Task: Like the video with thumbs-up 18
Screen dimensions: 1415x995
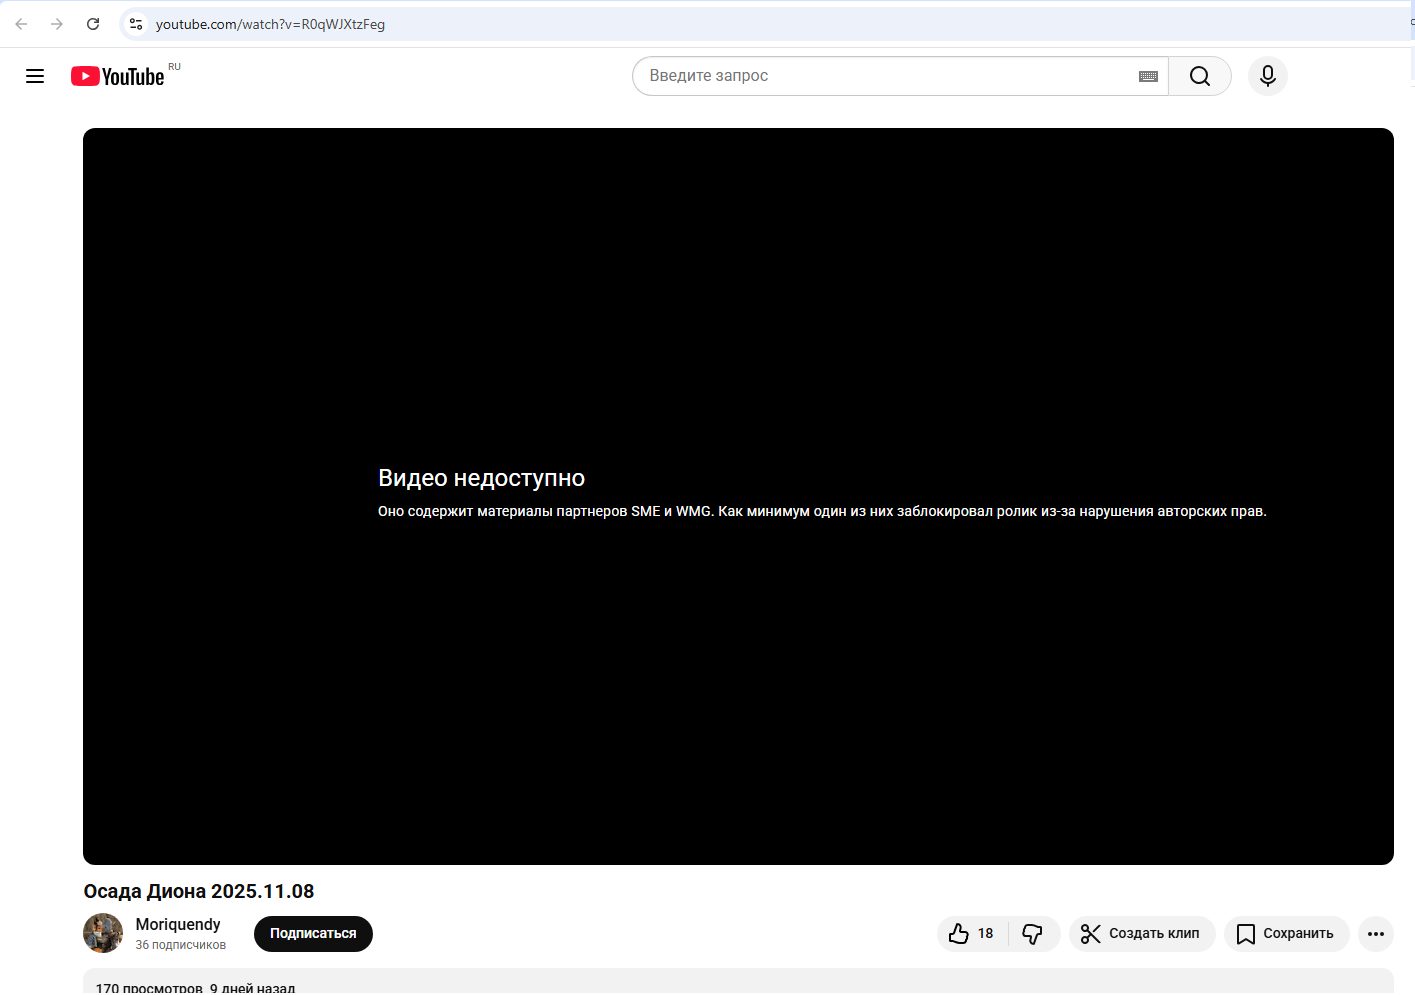Action: point(972,933)
